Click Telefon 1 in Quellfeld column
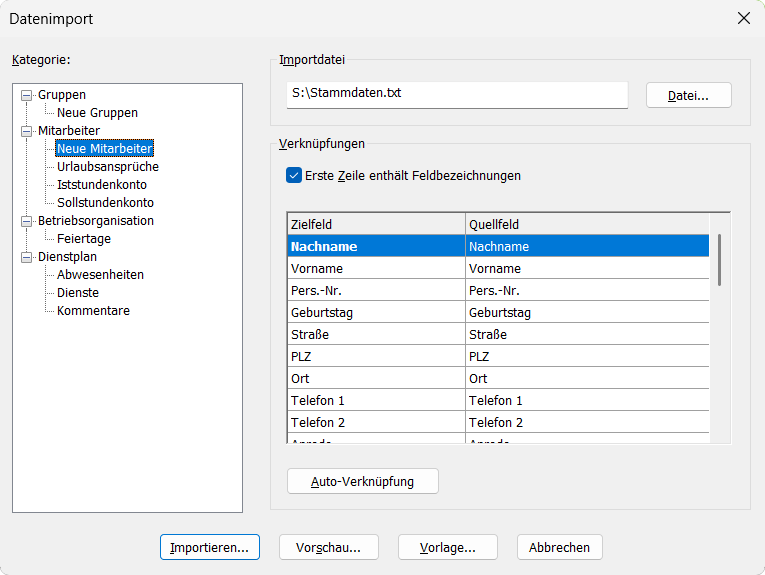Viewport: 765px width, 575px height. [587, 400]
